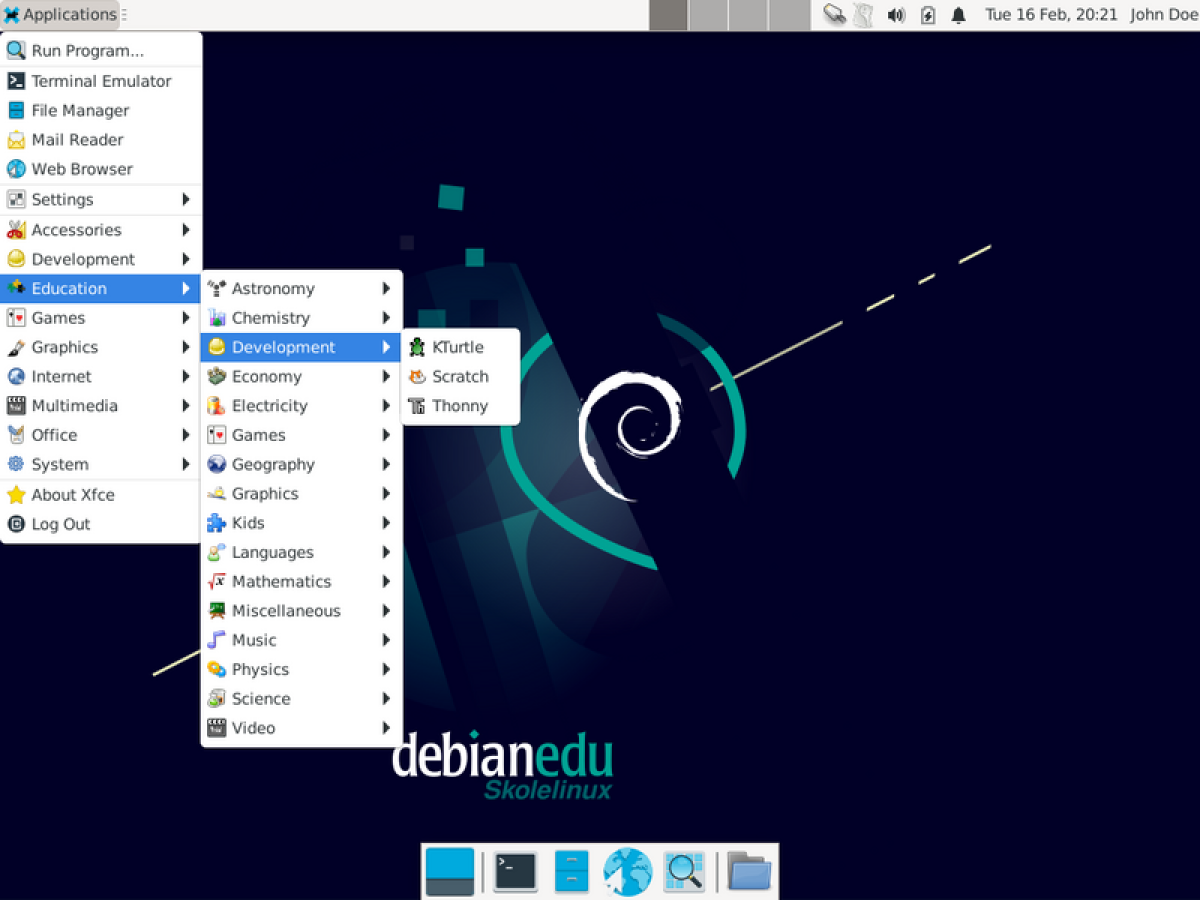Open Education Graphics category
Viewport: 1200px width, 900px height.
[302, 494]
